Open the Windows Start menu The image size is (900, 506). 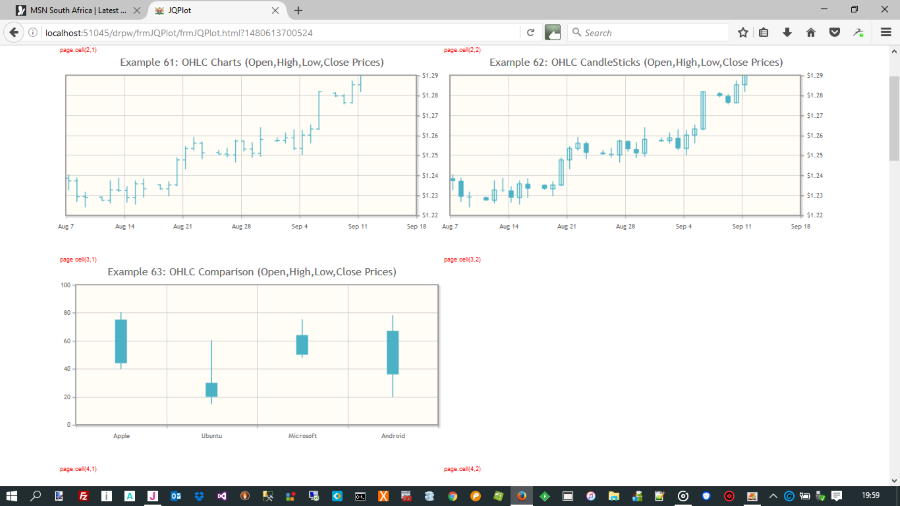11,496
